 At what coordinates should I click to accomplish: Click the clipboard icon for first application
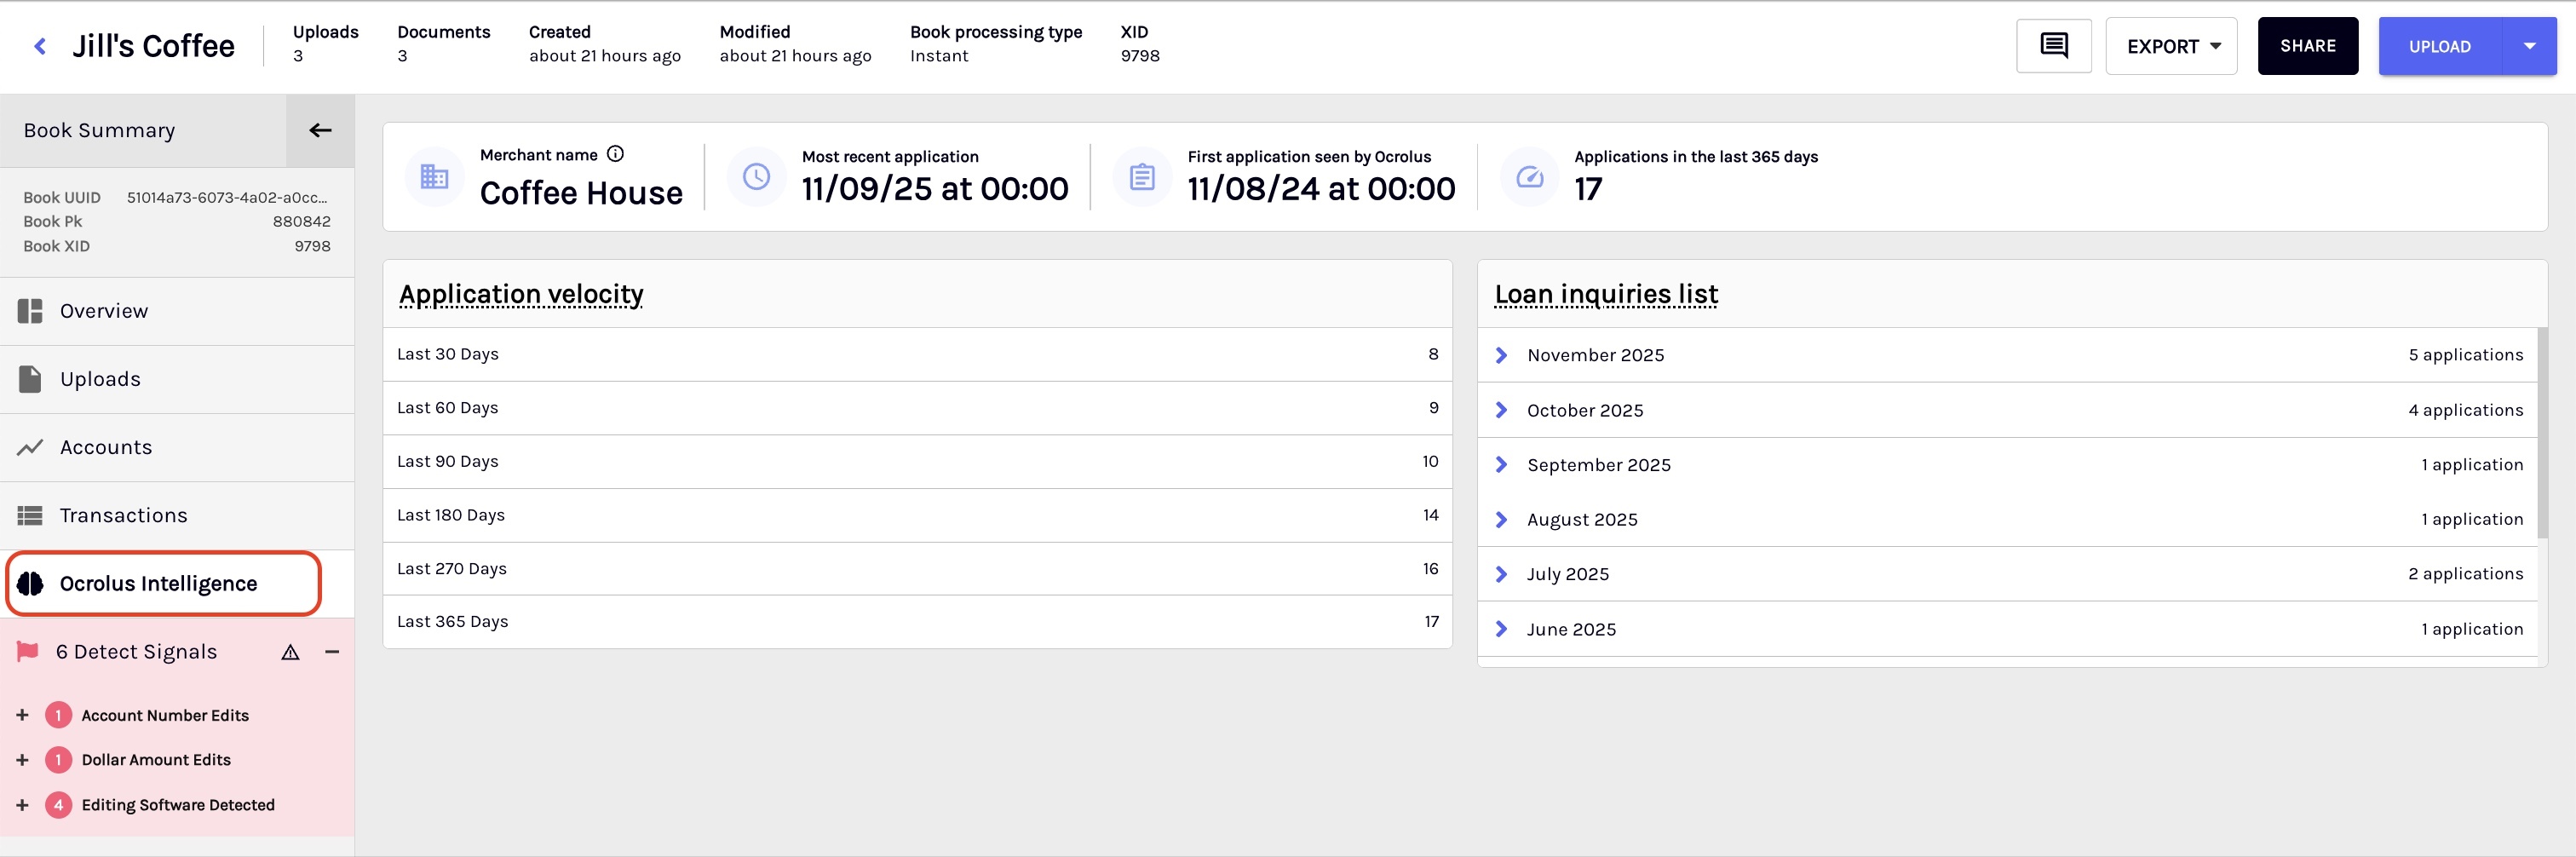1142,177
